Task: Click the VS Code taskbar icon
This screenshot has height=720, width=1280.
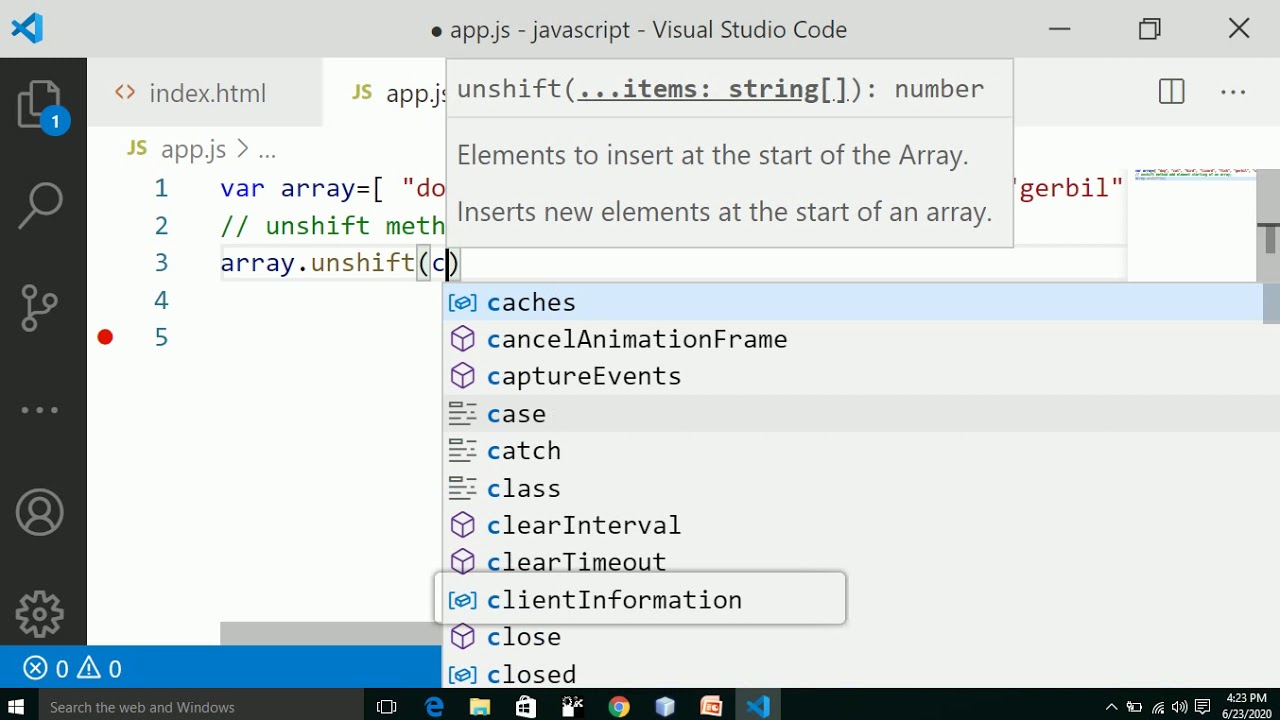Action: (x=758, y=707)
